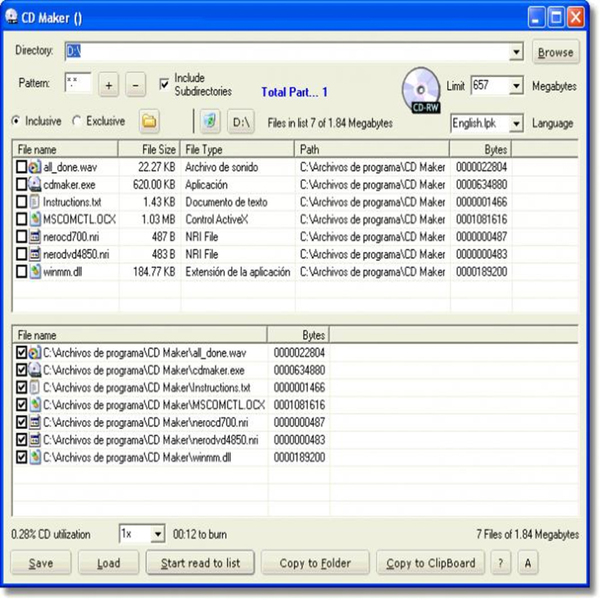Toggle the Include Subdirectories checkbox
The height and width of the screenshot is (600, 600).
[x=164, y=84]
